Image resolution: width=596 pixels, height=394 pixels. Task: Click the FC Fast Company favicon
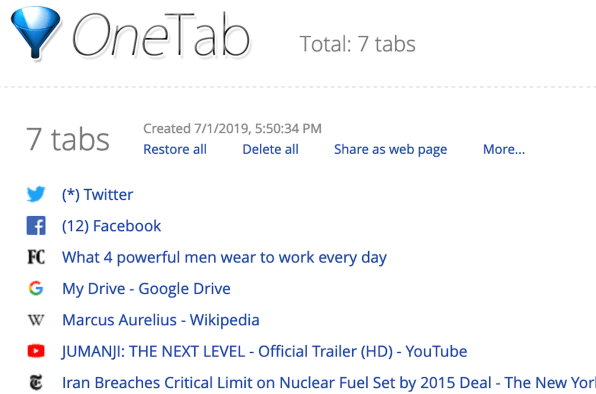(36, 257)
